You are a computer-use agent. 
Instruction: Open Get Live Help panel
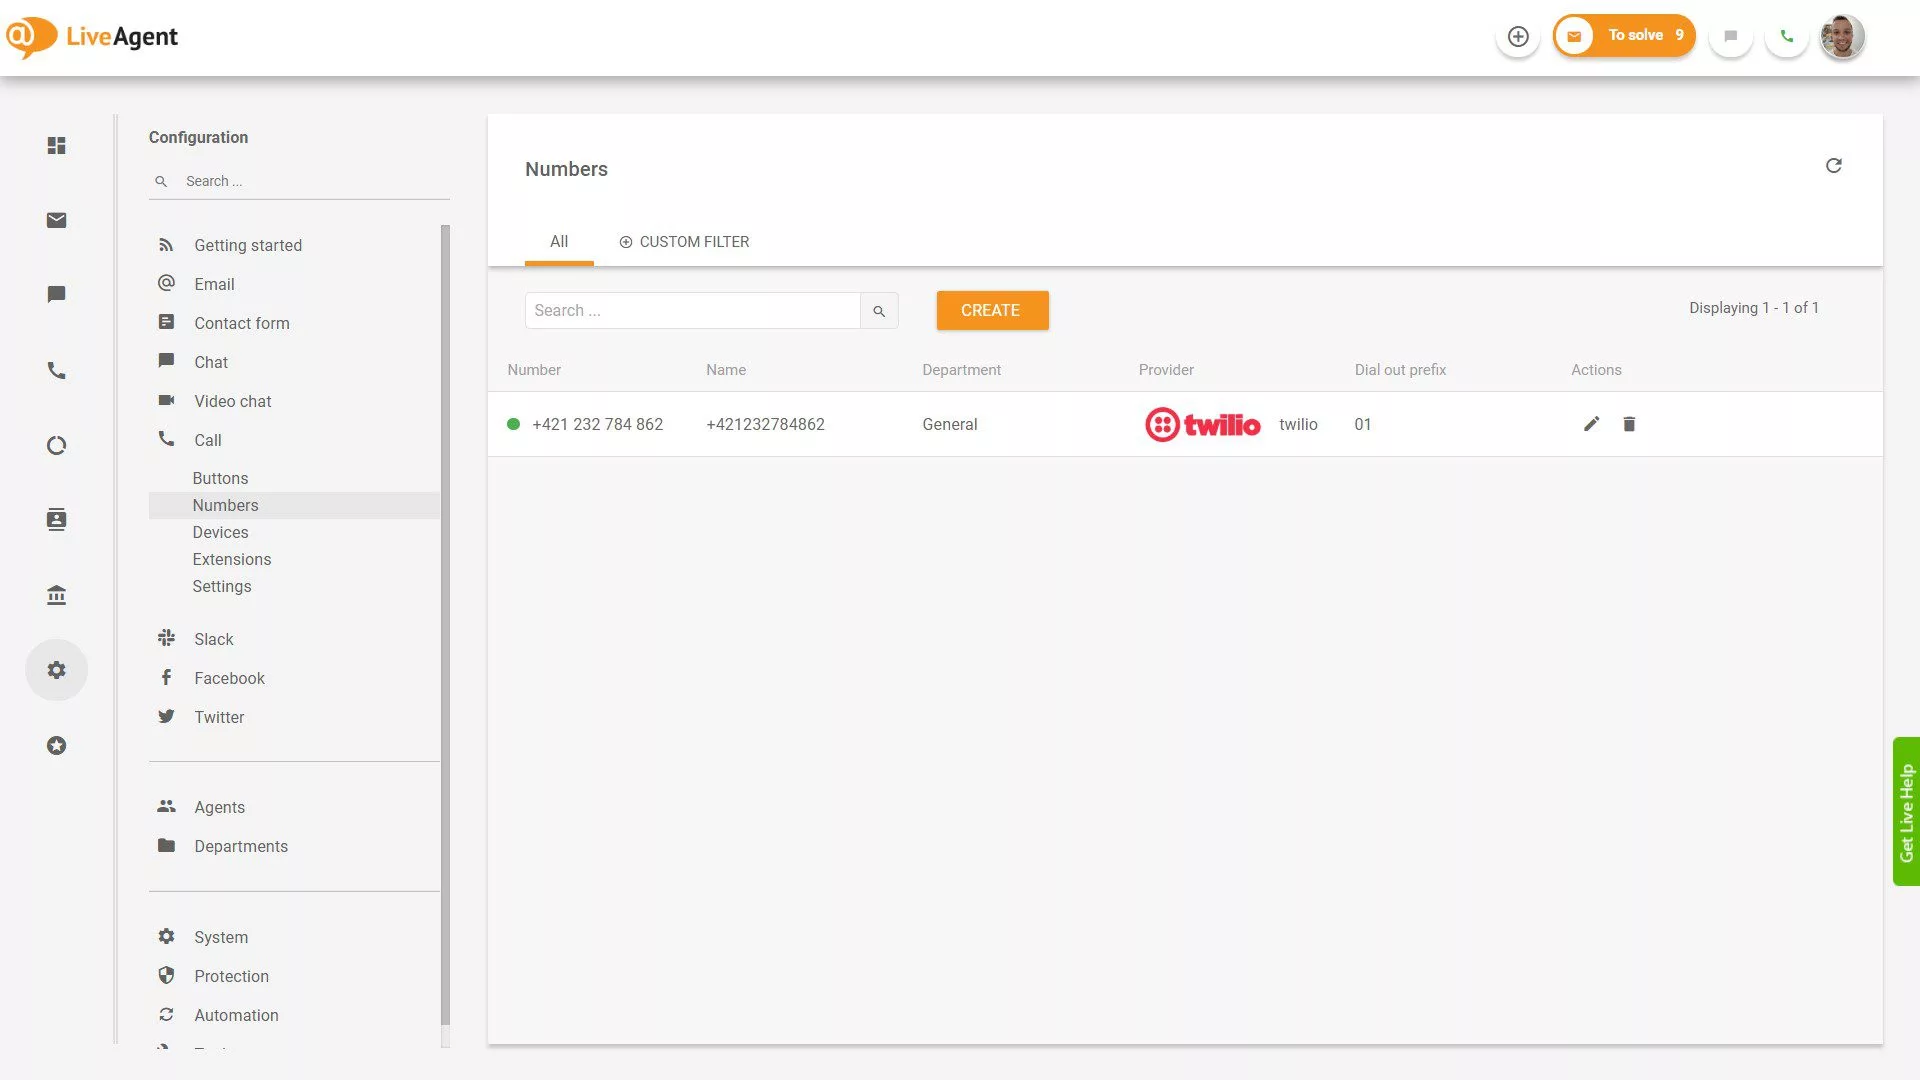tap(1907, 812)
